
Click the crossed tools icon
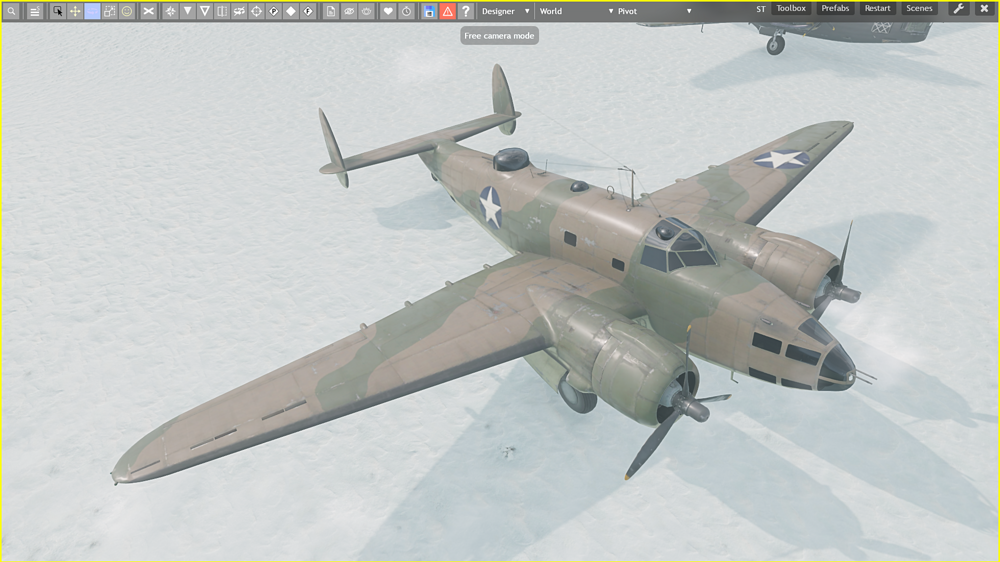click(x=149, y=11)
